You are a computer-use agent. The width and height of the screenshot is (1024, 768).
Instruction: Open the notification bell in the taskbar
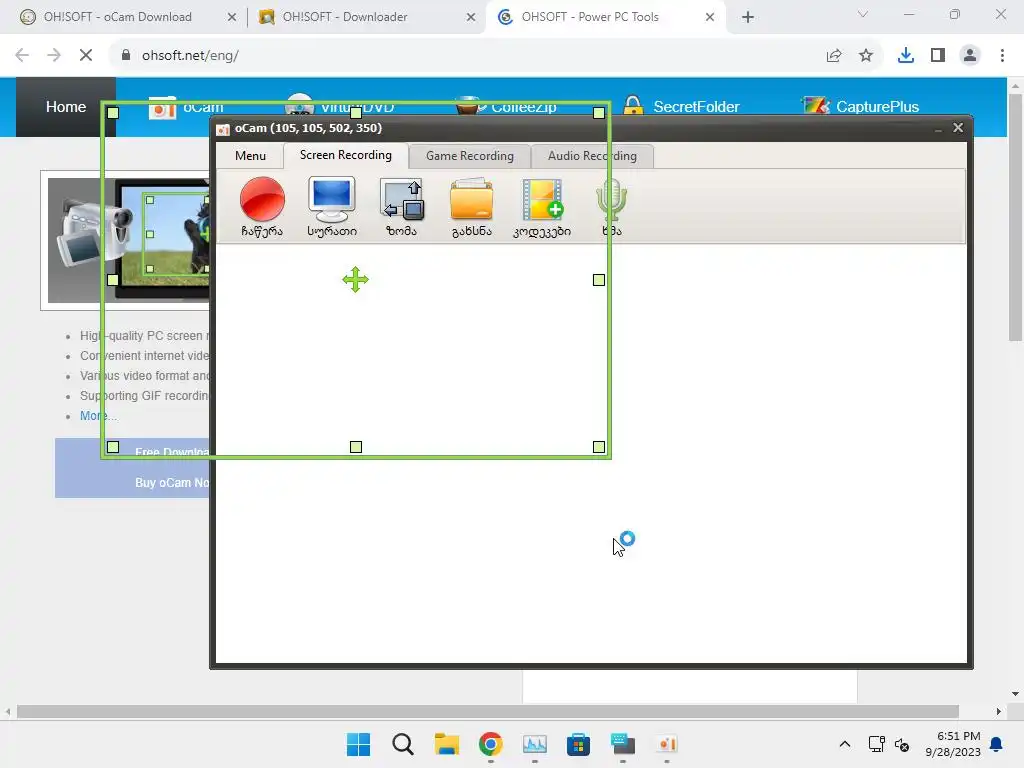pyautogui.click(x=997, y=744)
